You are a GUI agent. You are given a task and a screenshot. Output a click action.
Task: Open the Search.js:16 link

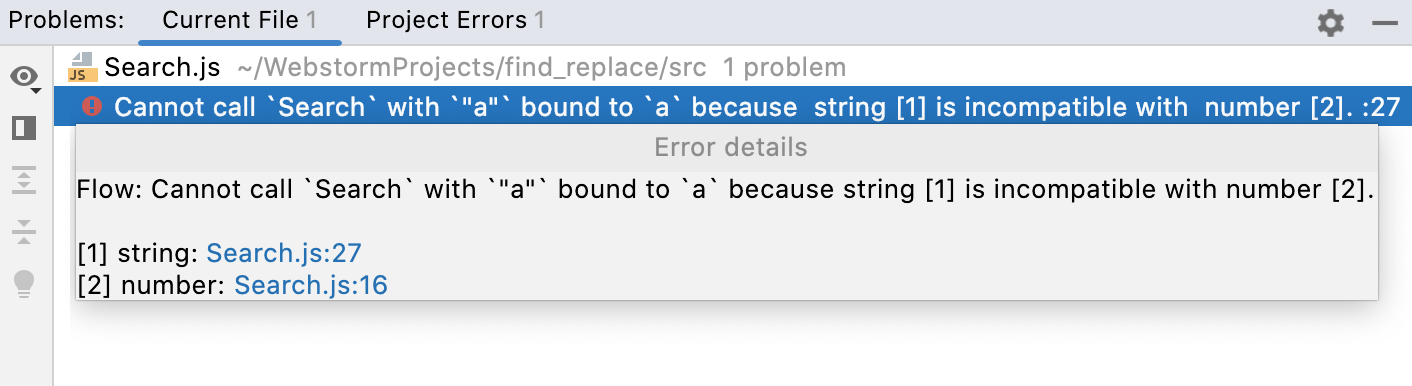coord(311,286)
